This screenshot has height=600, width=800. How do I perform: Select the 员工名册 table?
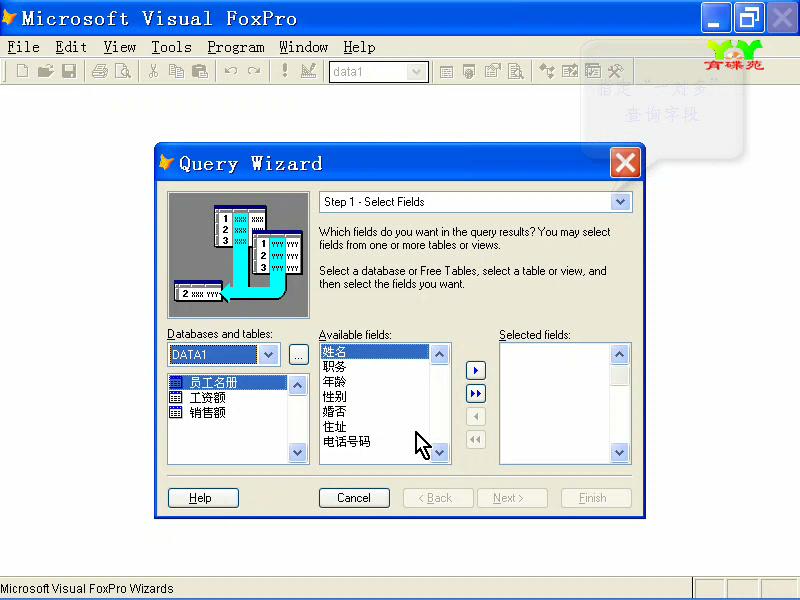point(228,383)
